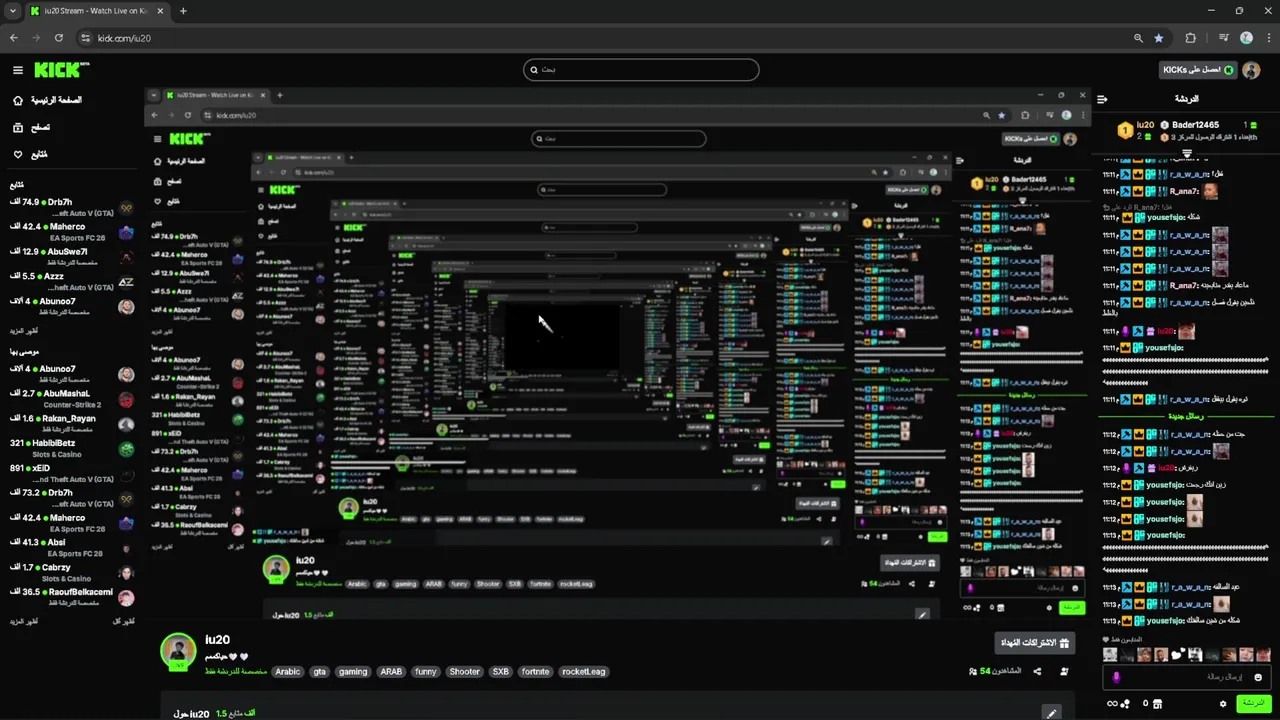The width and height of the screenshot is (1280, 720).
Task: Bookmark this page with the star icon
Action: 1159,38
